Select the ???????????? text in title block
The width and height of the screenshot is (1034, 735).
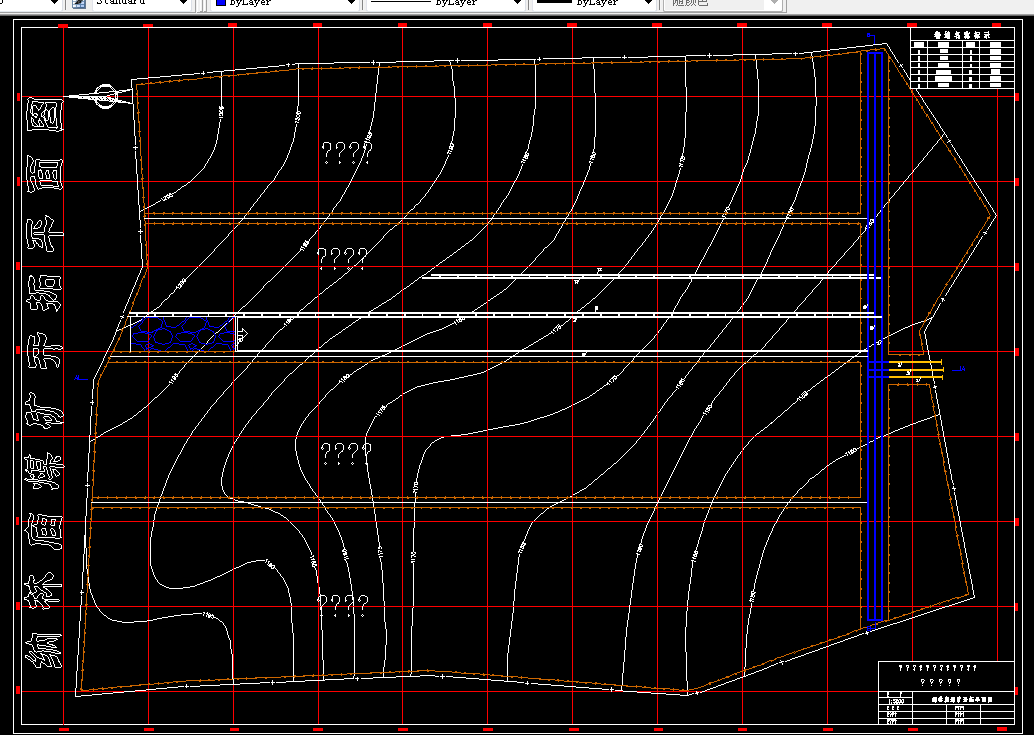coord(937,668)
